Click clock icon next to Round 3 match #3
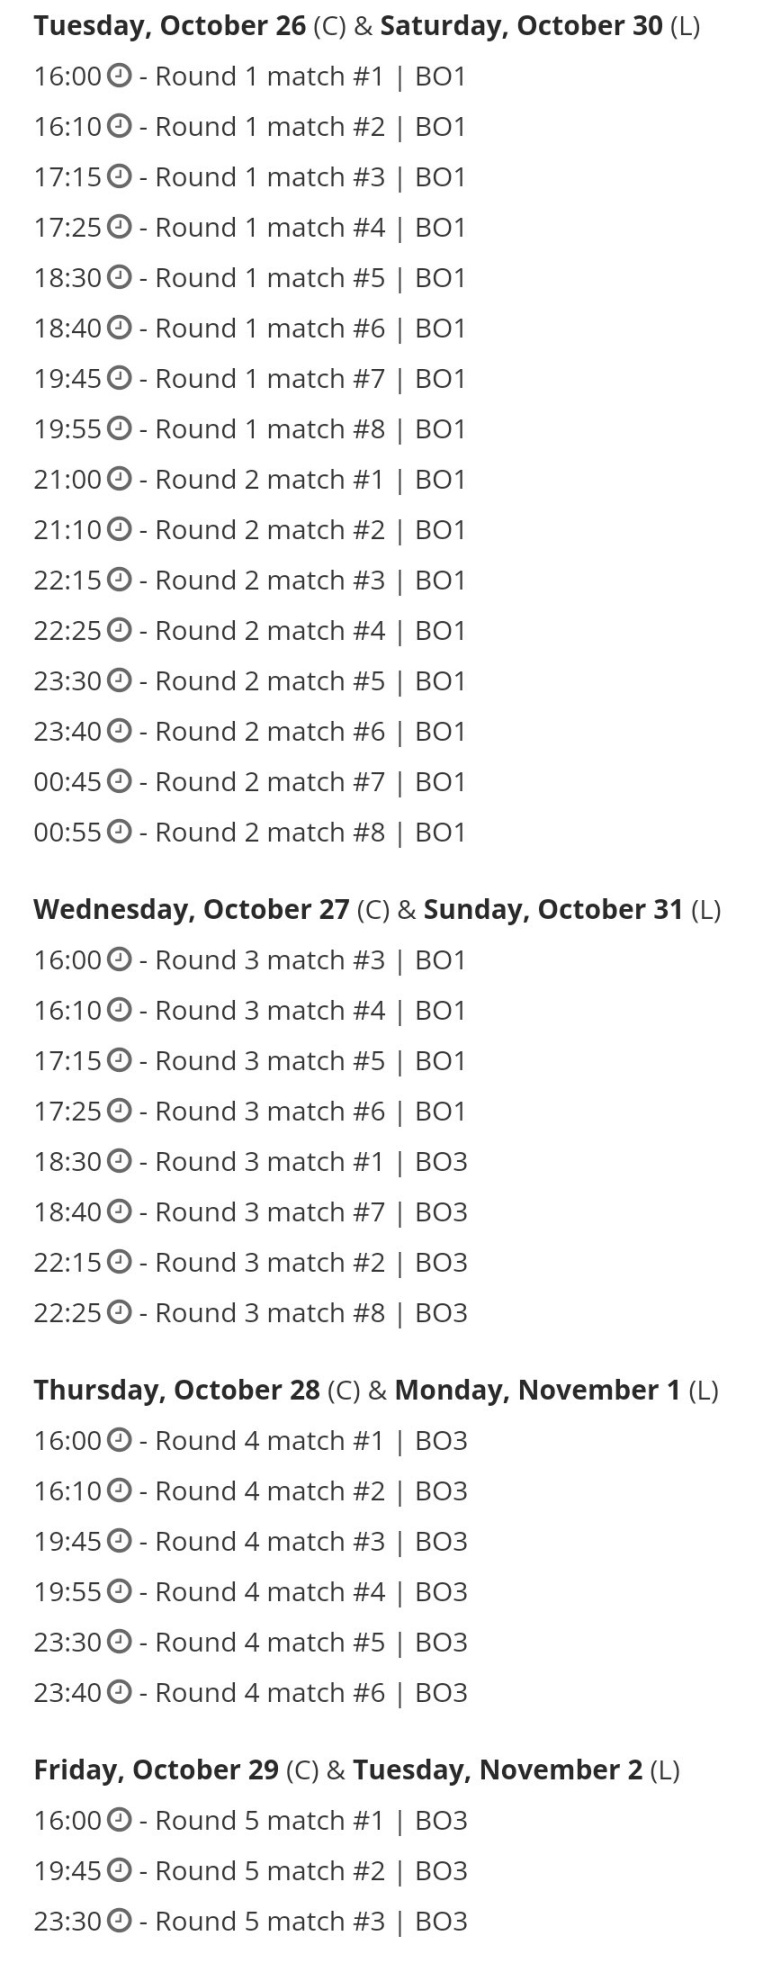763x1963 pixels. pyautogui.click(x=119, y=959)
